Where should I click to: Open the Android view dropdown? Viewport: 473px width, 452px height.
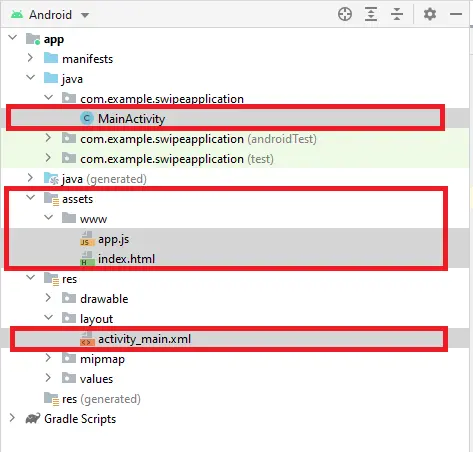[85, 15]
